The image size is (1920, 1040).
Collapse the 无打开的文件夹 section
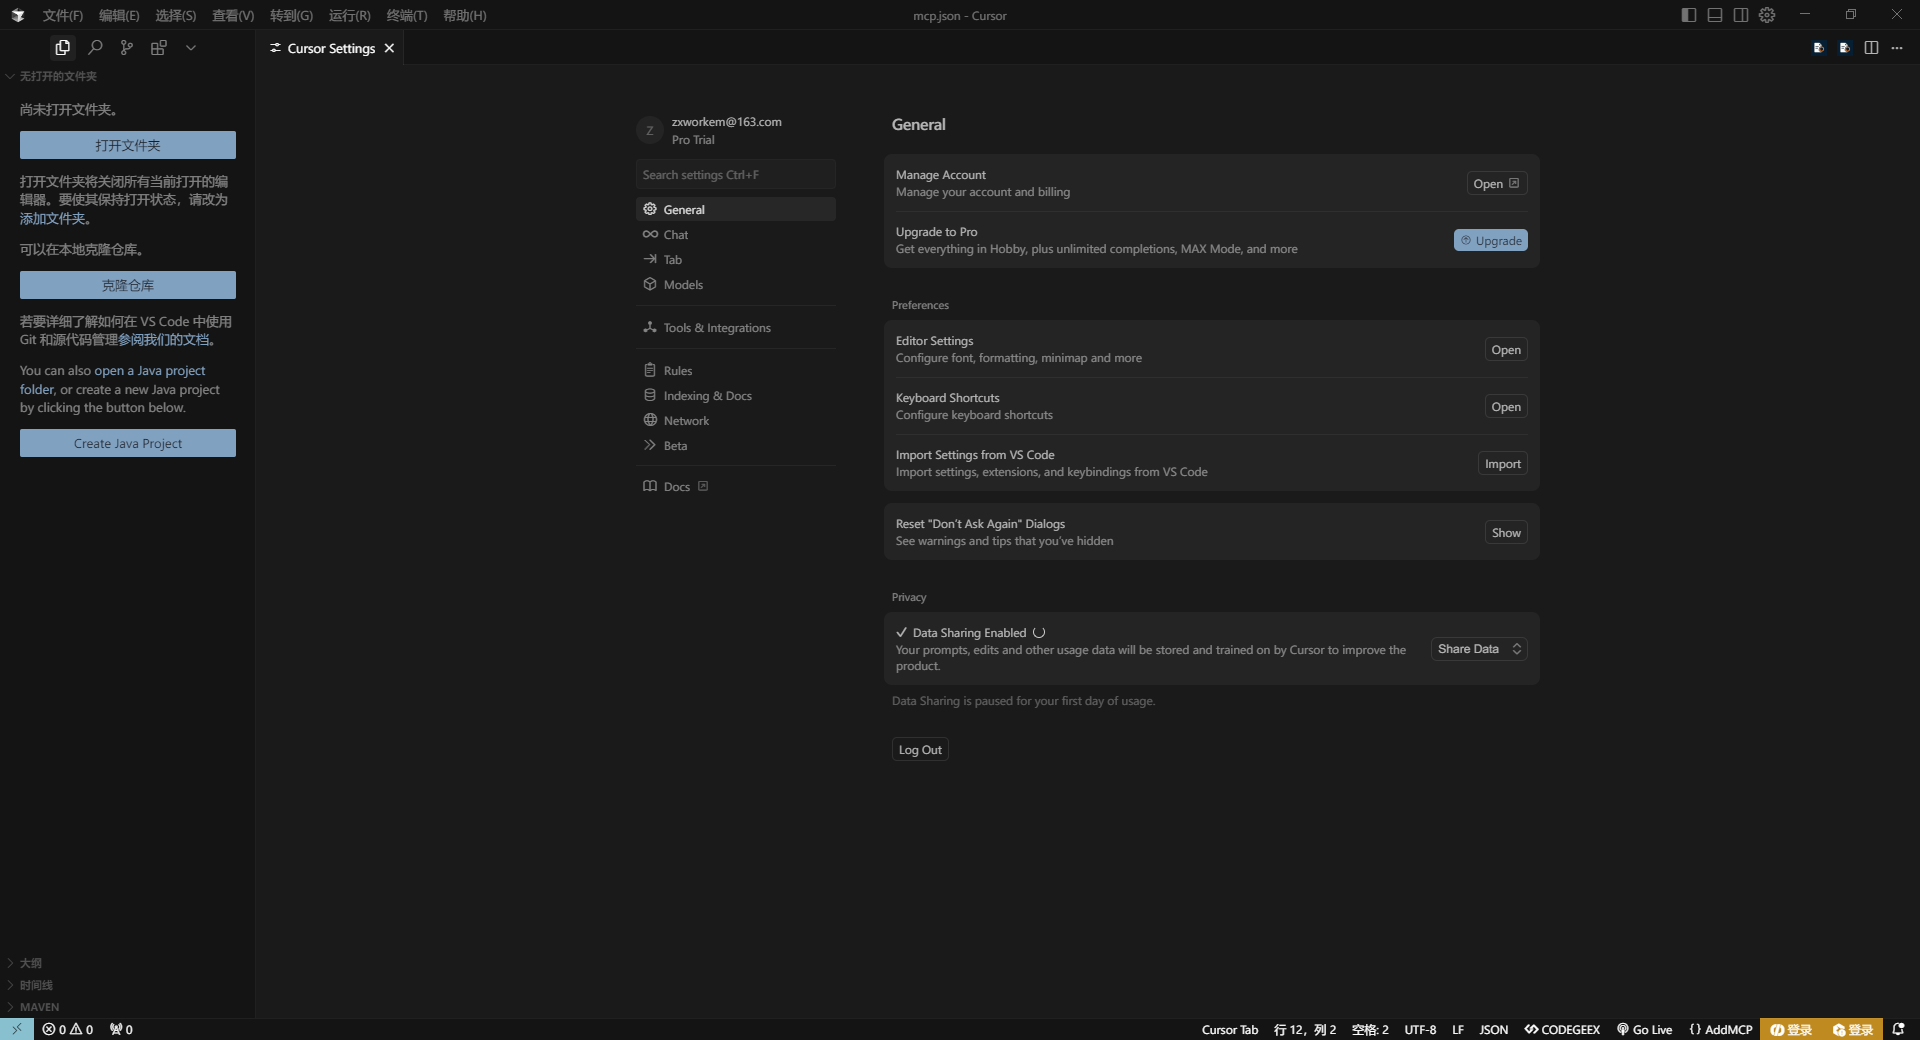[x=127, y=76]
